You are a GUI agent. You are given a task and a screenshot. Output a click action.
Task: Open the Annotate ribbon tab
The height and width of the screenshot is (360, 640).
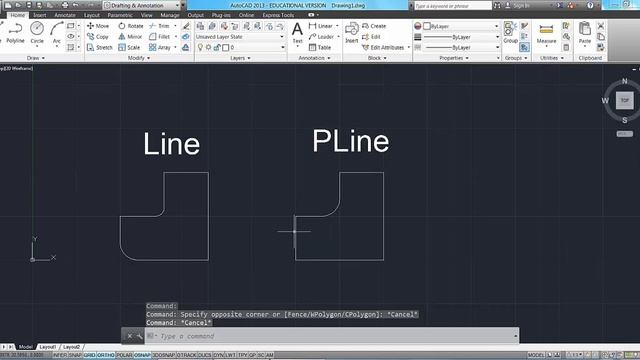(65, 15)
